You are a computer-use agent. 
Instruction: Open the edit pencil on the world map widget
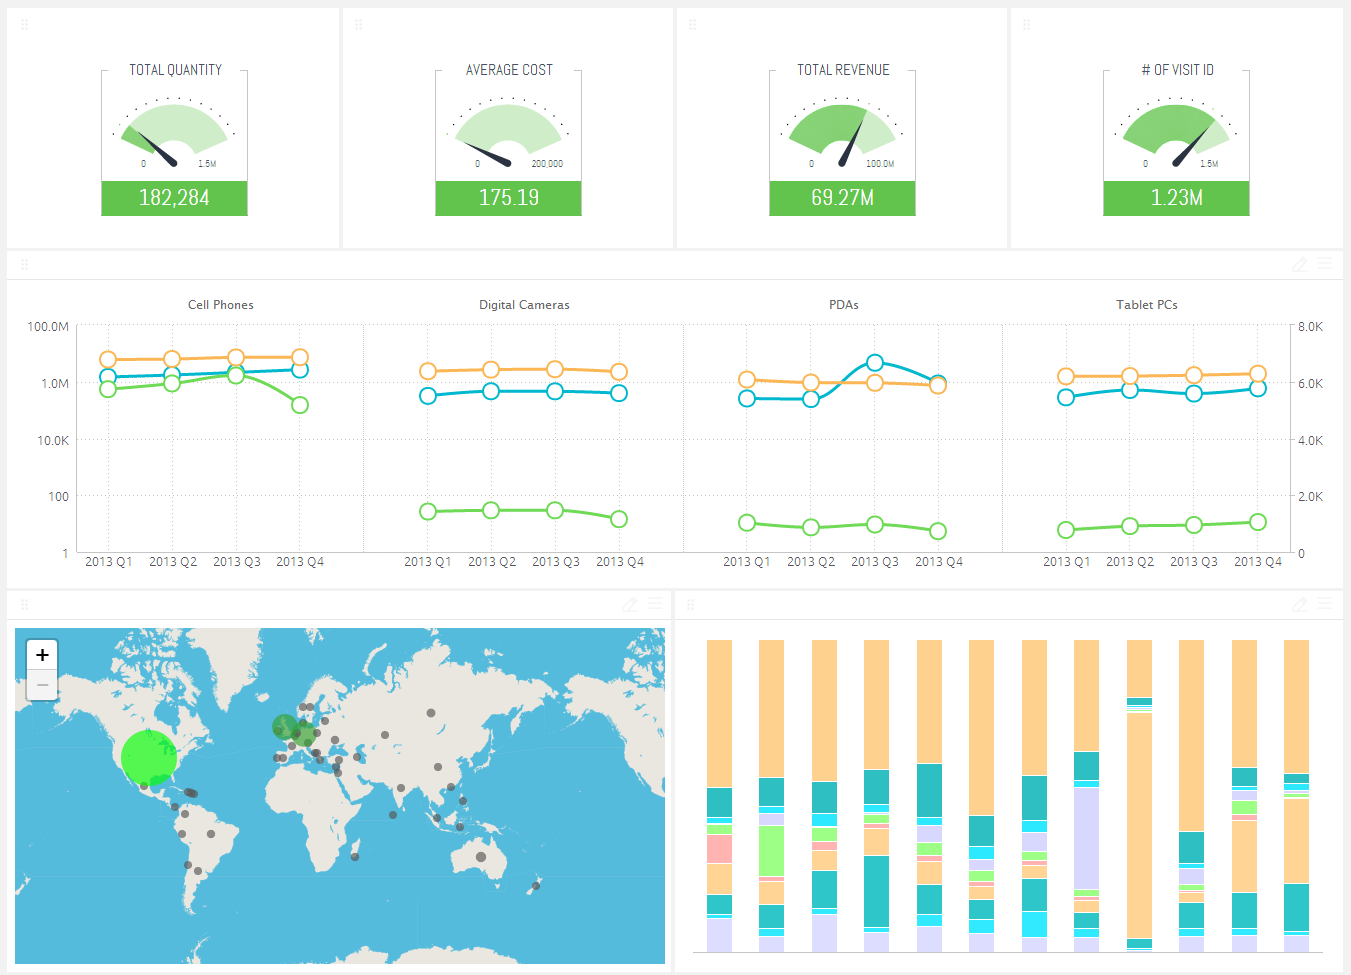628,604
